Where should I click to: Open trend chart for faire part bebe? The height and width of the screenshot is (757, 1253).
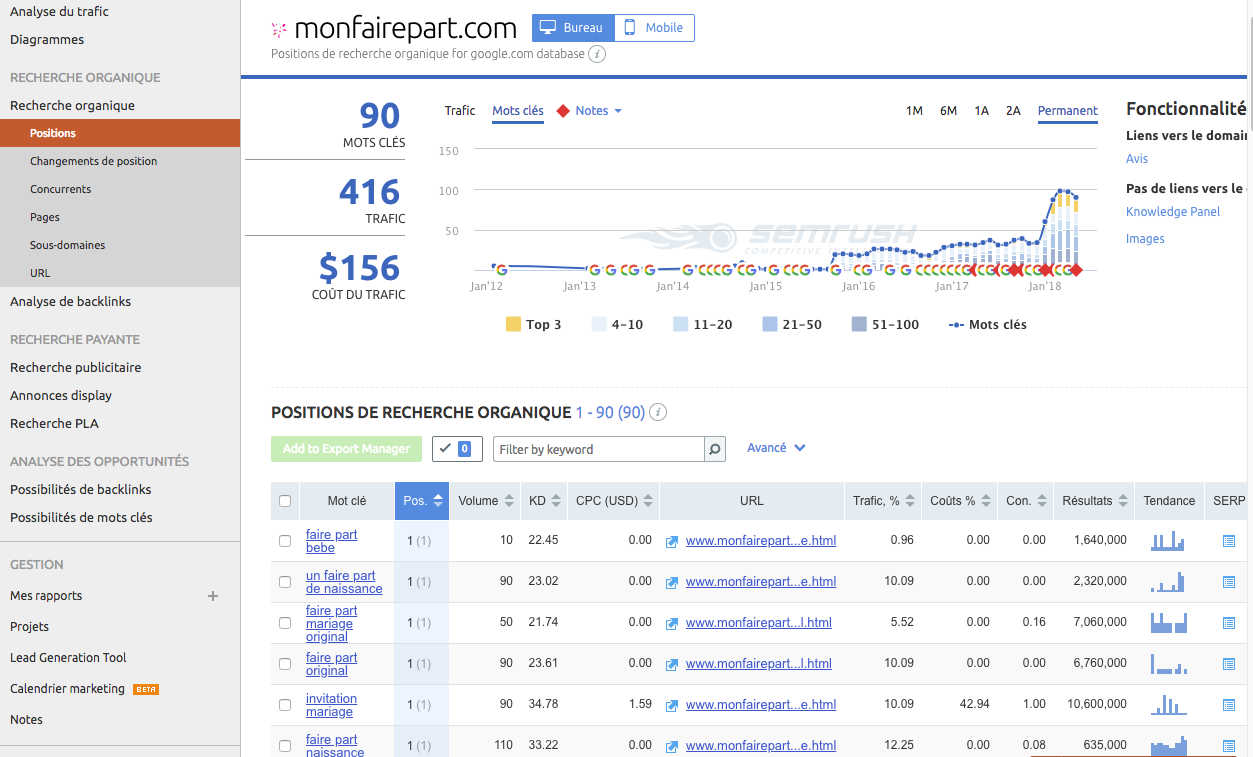tap(1168, 541)
